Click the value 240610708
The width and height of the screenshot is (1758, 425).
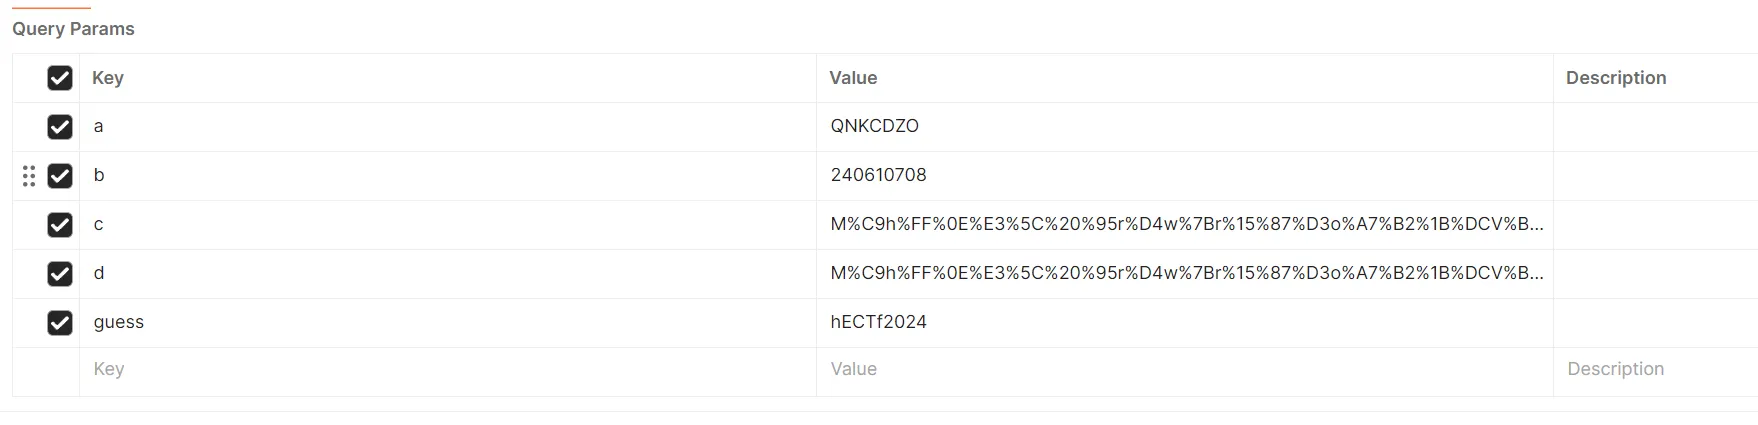(x=878, y=175)
